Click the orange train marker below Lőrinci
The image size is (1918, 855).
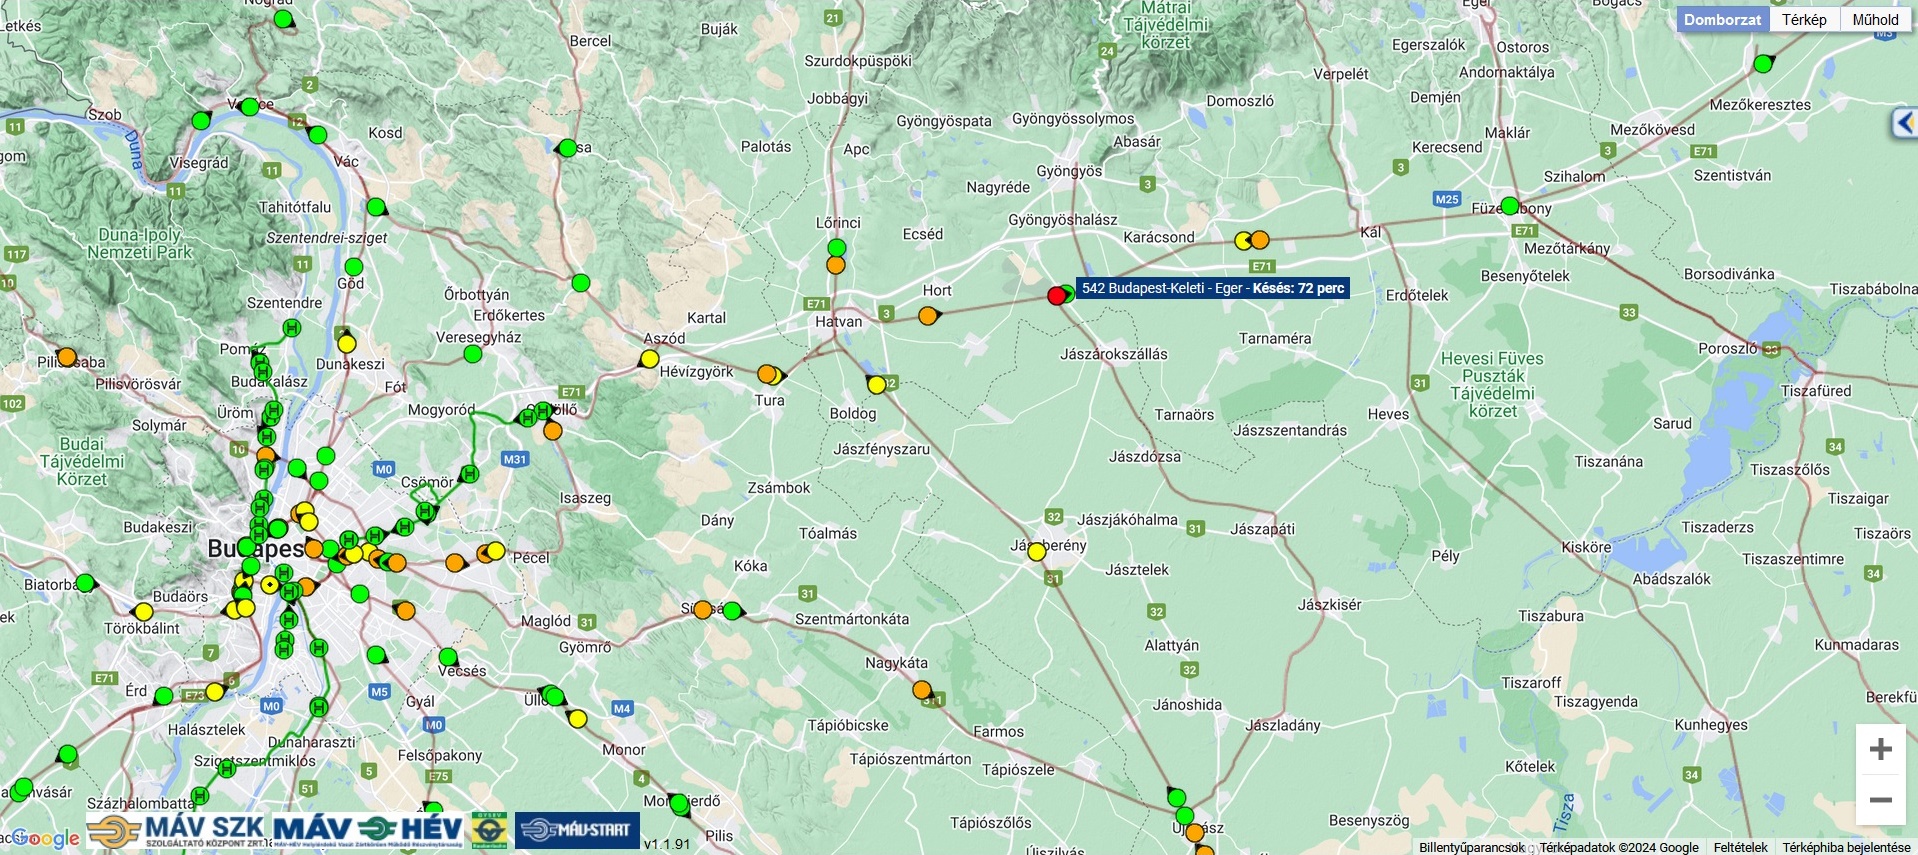click(x=836, y=265)
